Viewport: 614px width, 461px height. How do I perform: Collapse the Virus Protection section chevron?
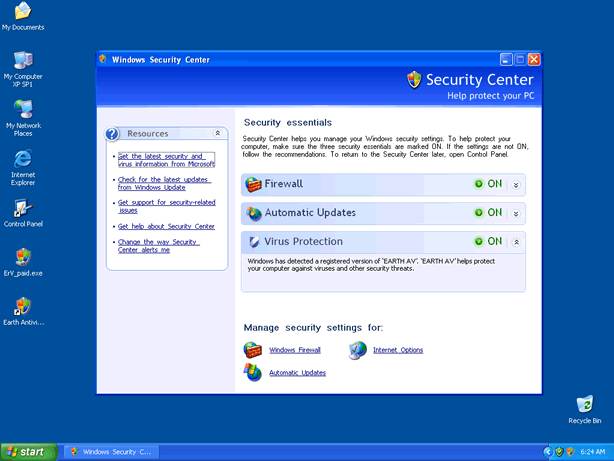pos(516,242)
